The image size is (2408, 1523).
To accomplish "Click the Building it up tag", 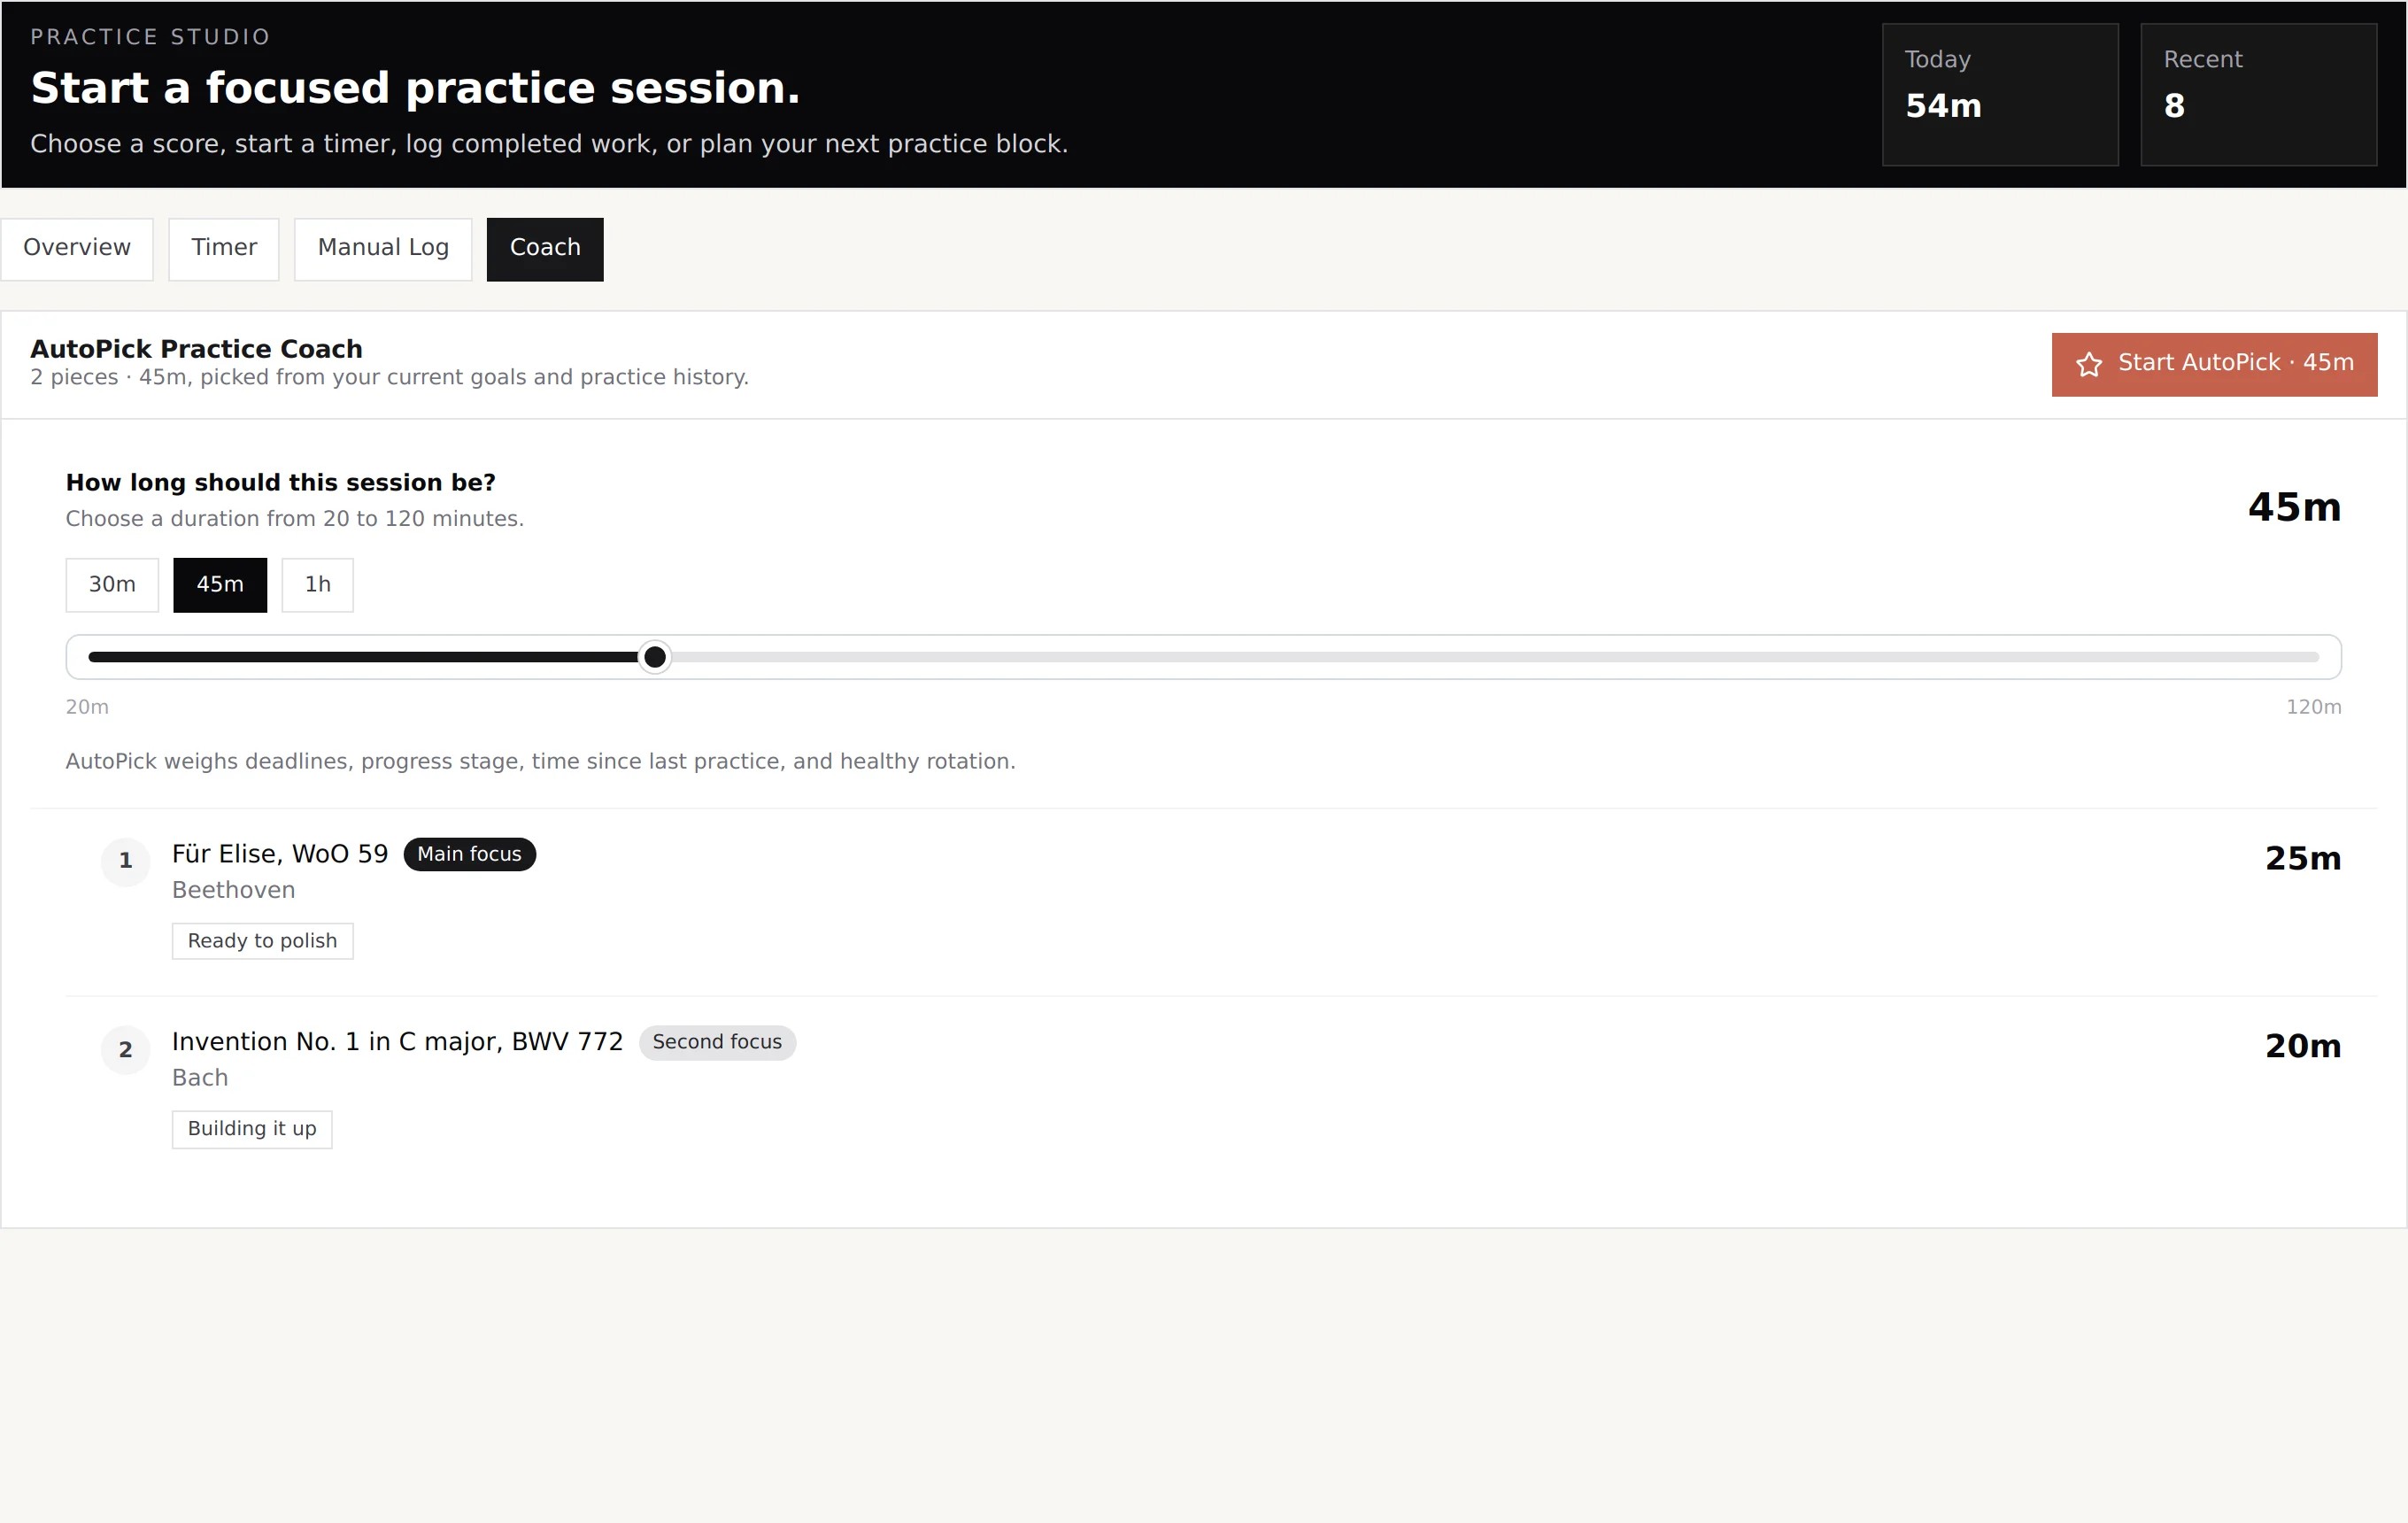I will click(x=252, y=1129).
